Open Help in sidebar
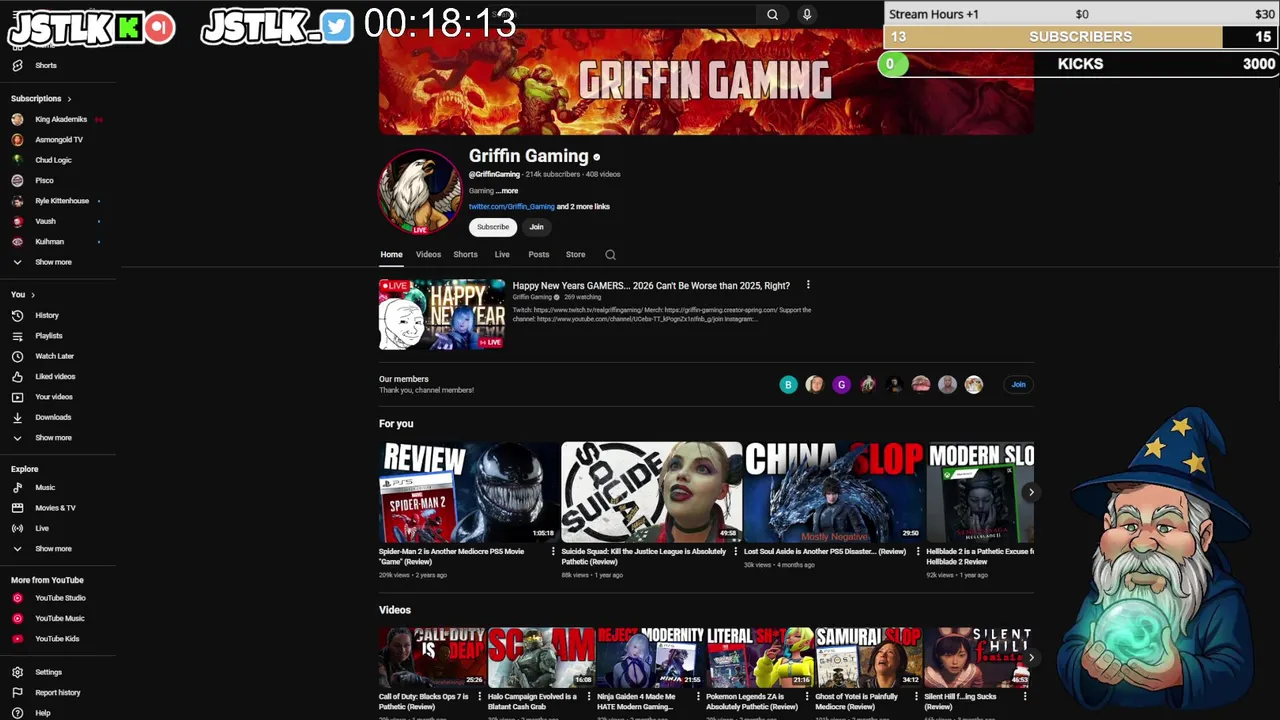1280x720 pixels. point(42,713)
